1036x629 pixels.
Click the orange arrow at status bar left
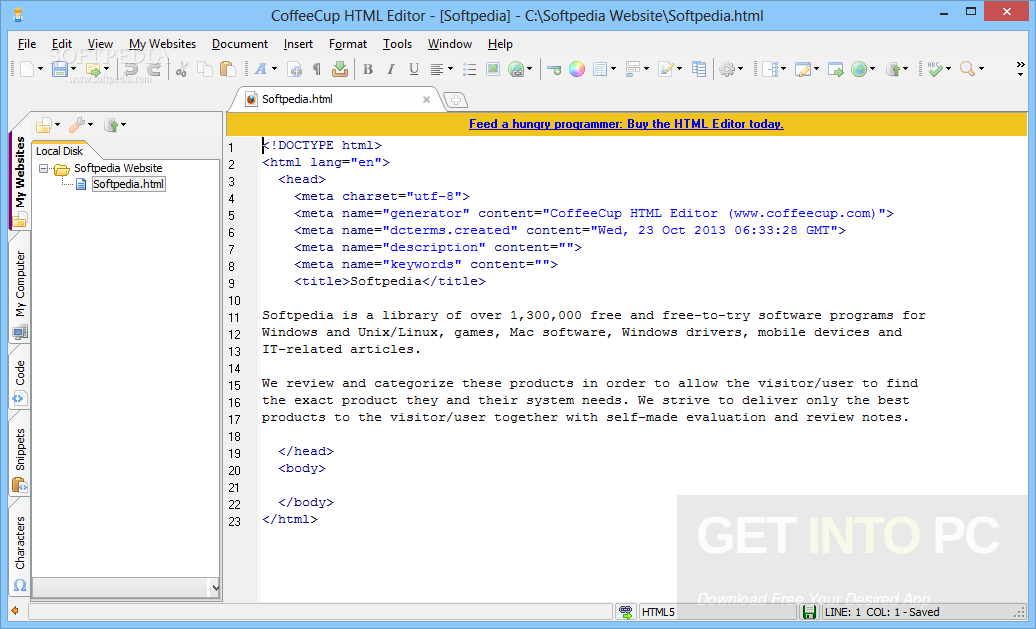pyautogui.click(x=15, y=611)
